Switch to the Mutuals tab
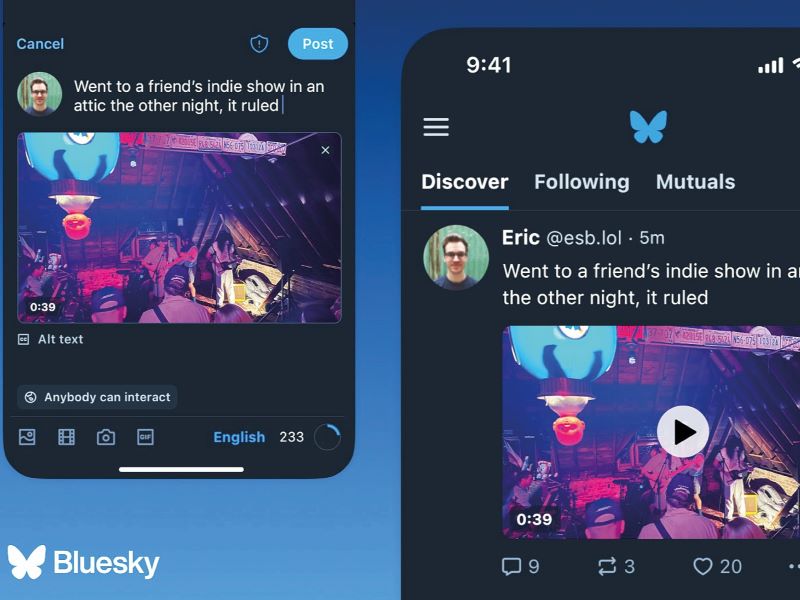This screenshot has height=600, width=800. 695,182
